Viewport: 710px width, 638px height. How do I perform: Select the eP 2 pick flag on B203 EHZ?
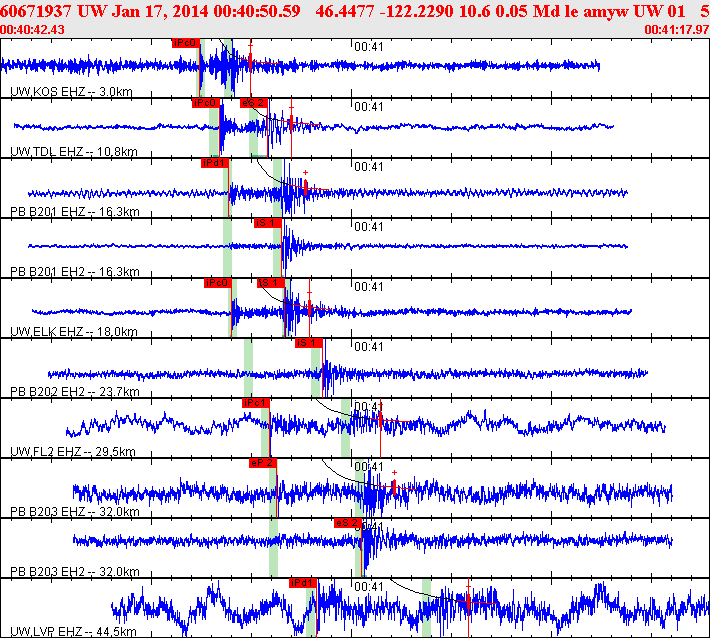(x=263, y=463)
